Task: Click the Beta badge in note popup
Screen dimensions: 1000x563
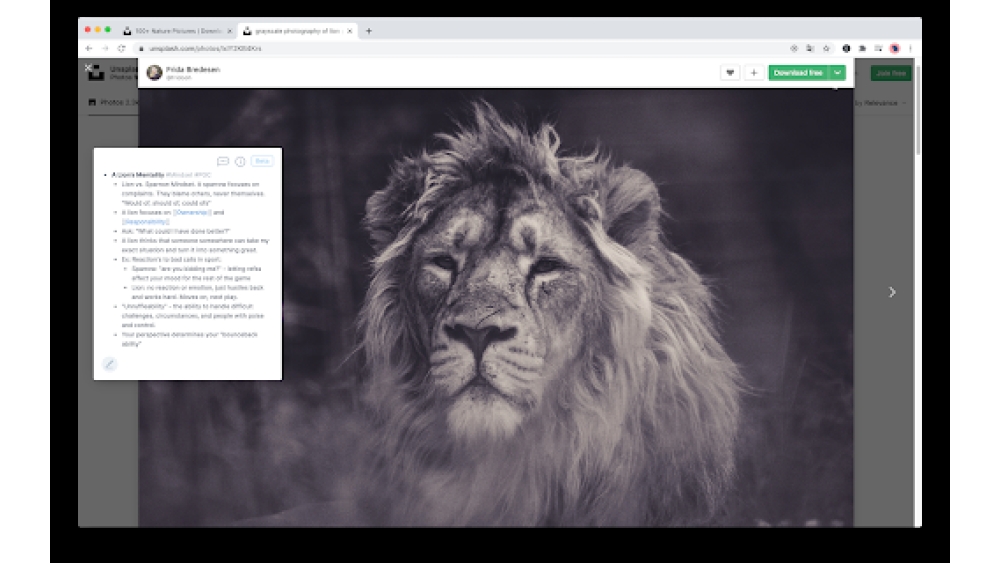Action: pyautogui.click(x=262, y=161)
